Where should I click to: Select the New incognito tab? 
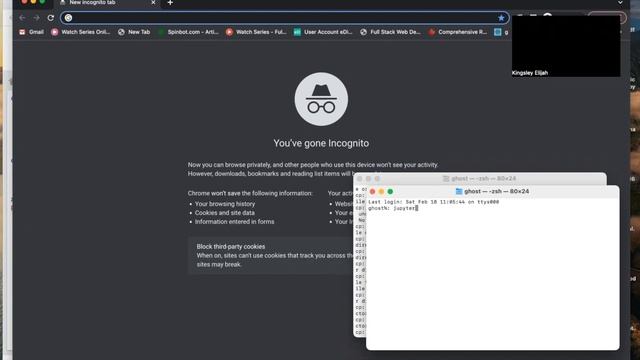click(108, 3)
